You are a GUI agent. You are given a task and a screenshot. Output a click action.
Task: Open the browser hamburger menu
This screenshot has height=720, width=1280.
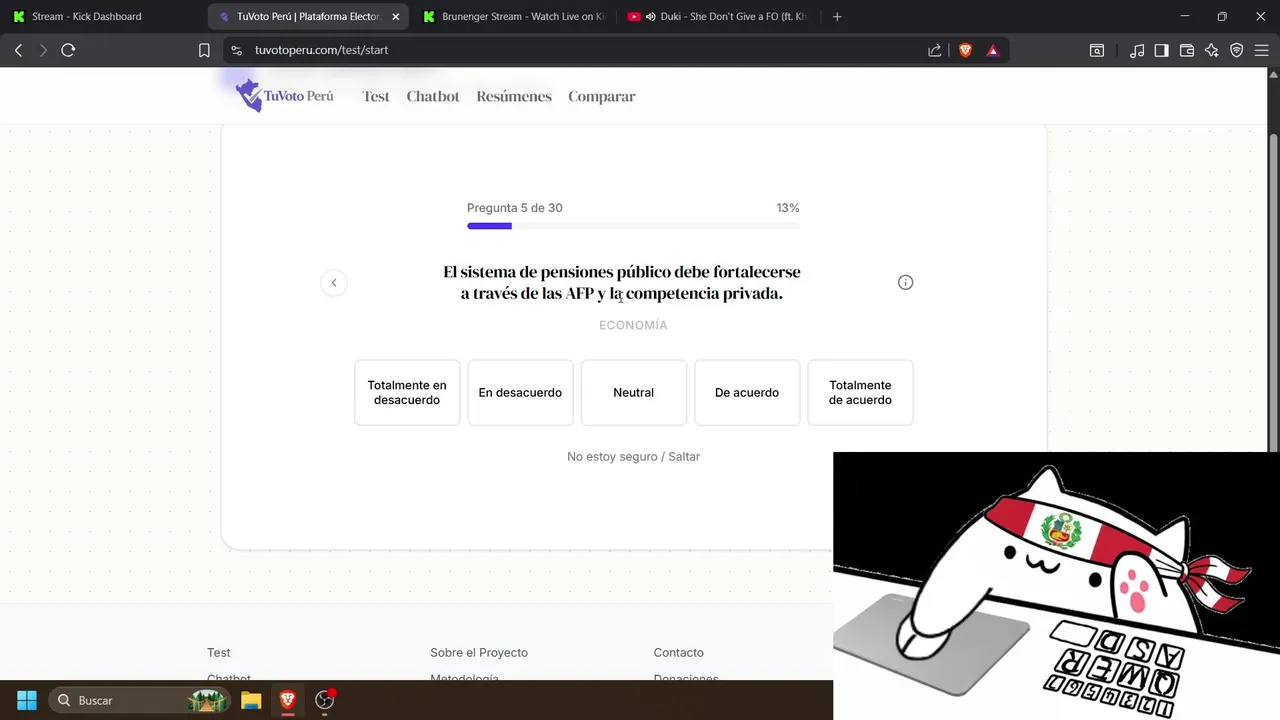click(x=1262, y=50)
